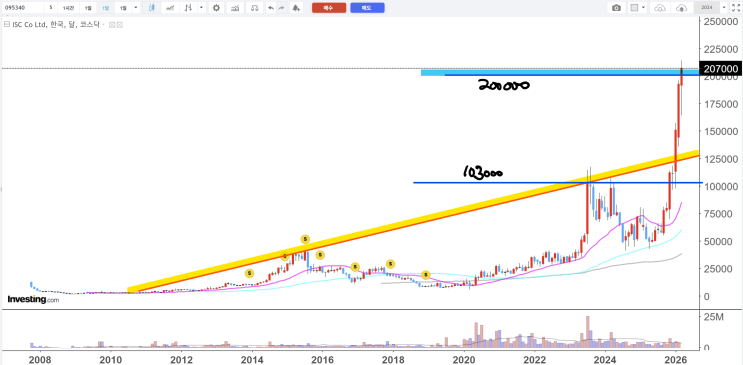Open the 2024 saved layout menu
743x365 pixels.
click(707, 8)
